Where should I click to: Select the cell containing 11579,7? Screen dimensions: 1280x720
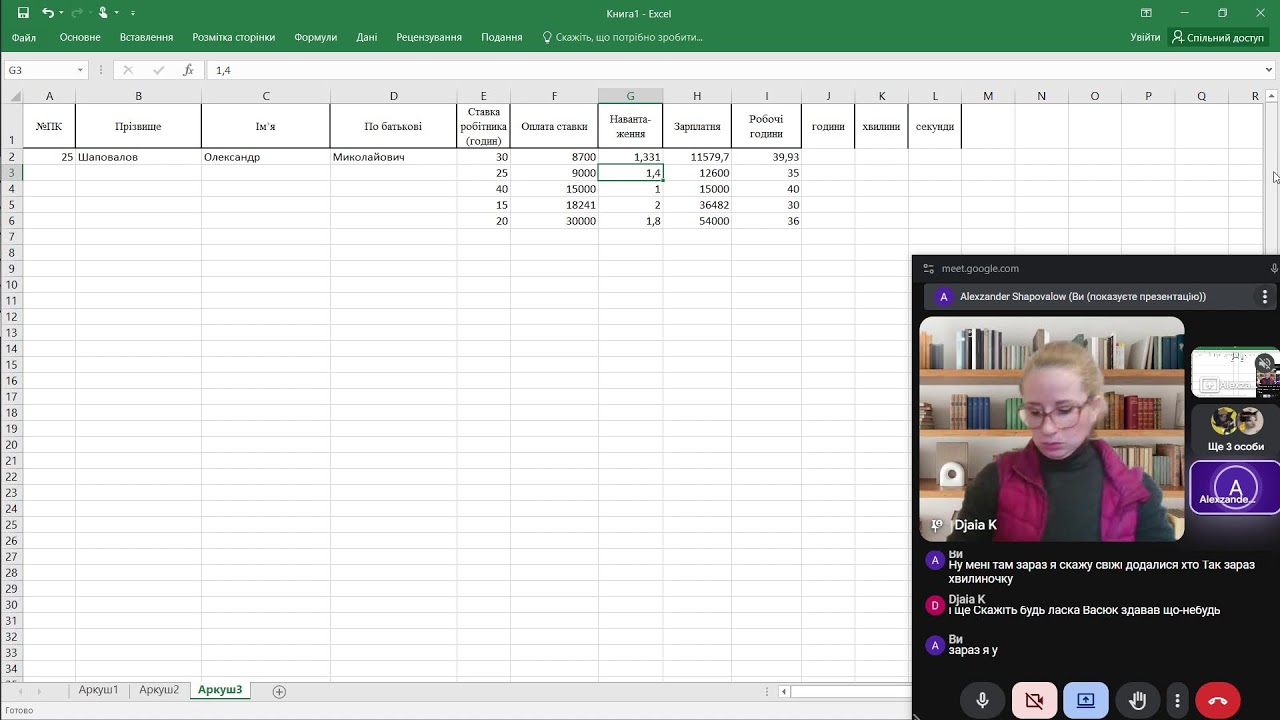coord(697,157)
